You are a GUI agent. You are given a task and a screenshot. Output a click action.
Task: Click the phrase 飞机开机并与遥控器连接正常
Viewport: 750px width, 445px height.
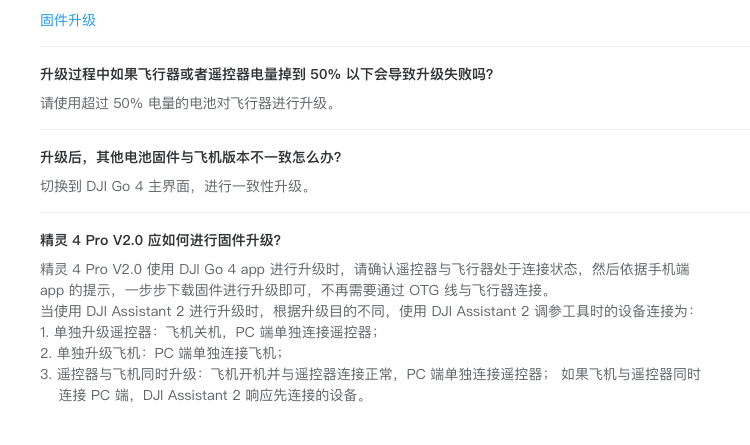[301, 374]
